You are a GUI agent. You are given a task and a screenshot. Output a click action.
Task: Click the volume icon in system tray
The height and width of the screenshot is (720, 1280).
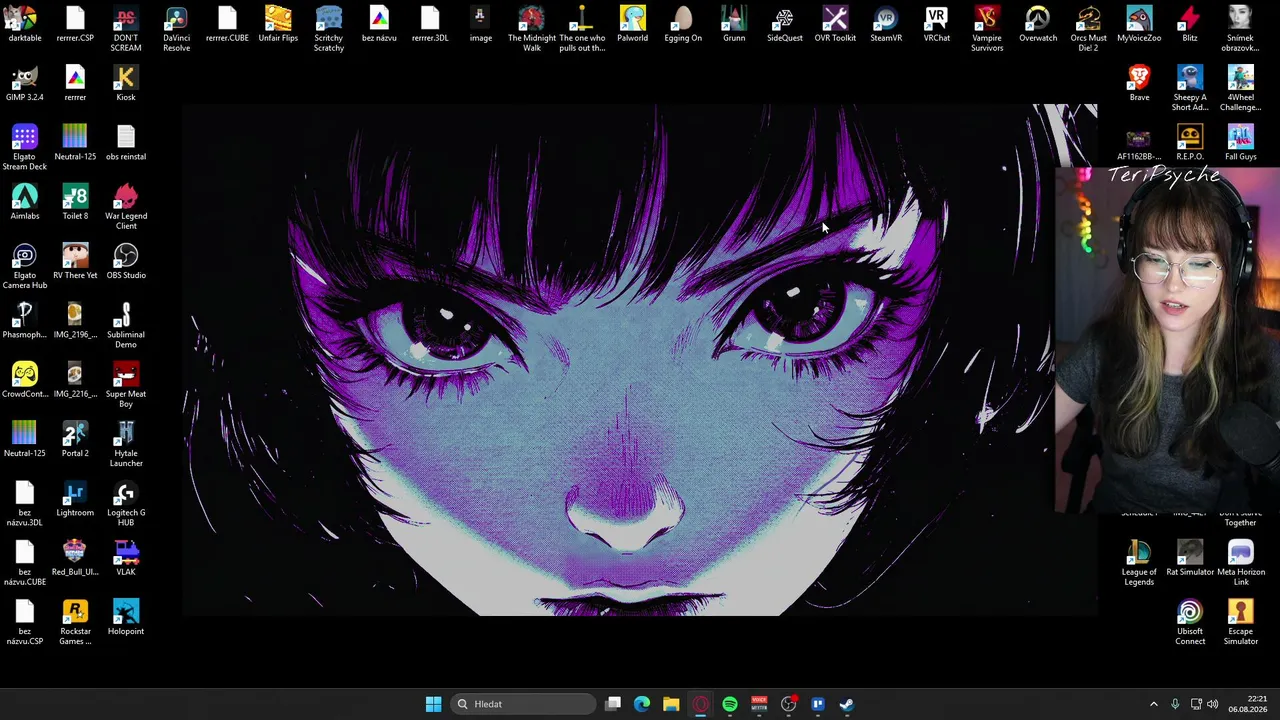pos(1212,704)
